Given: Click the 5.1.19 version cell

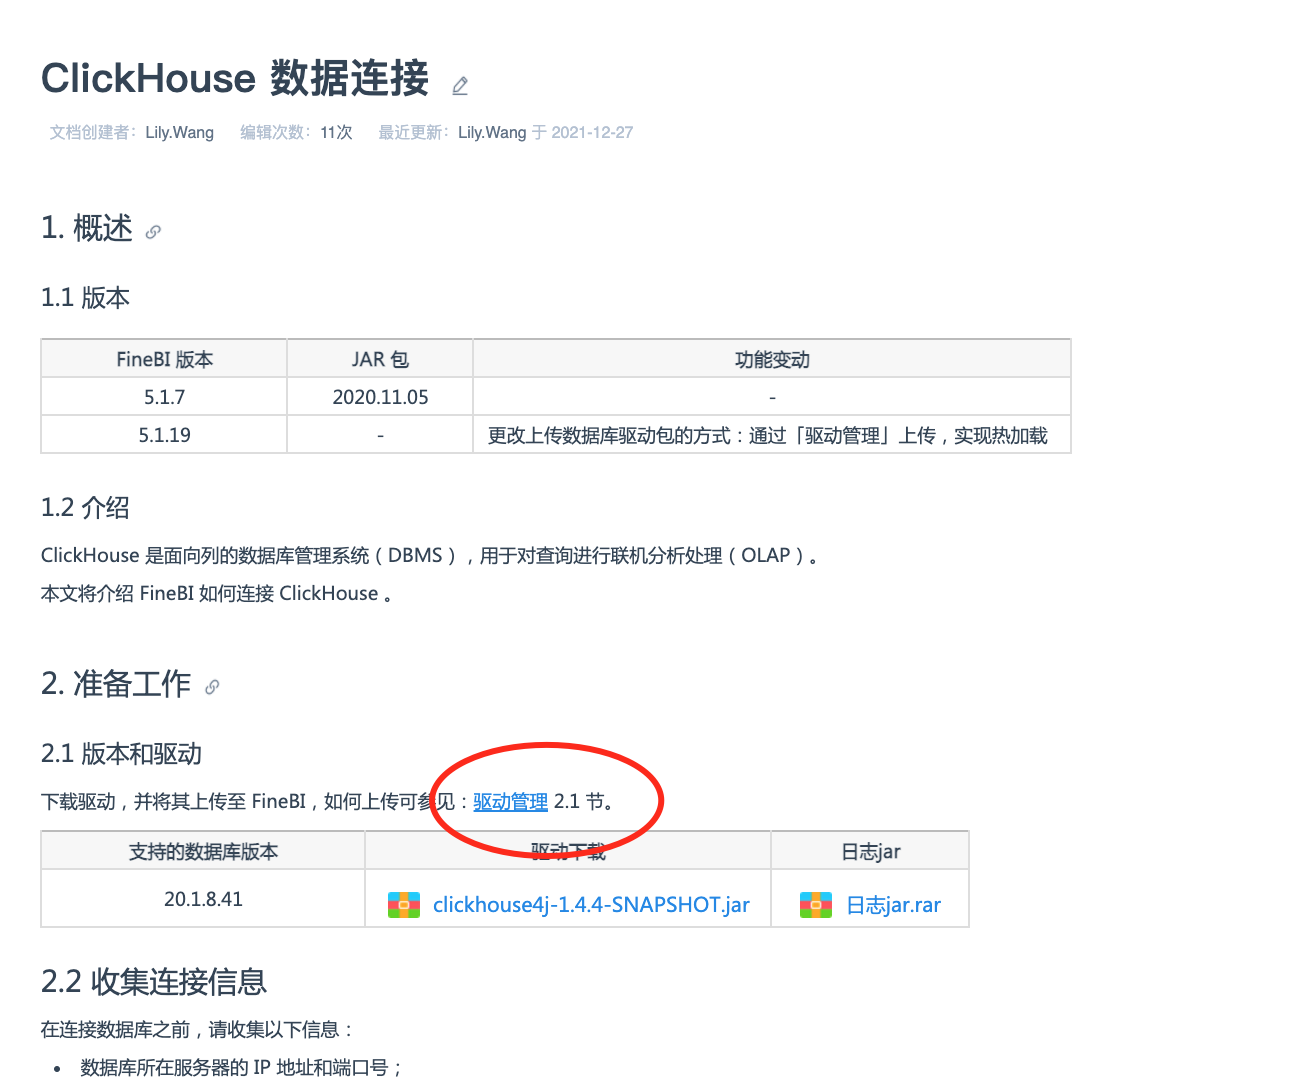Looking at the screenshot, I should point(164,435).
